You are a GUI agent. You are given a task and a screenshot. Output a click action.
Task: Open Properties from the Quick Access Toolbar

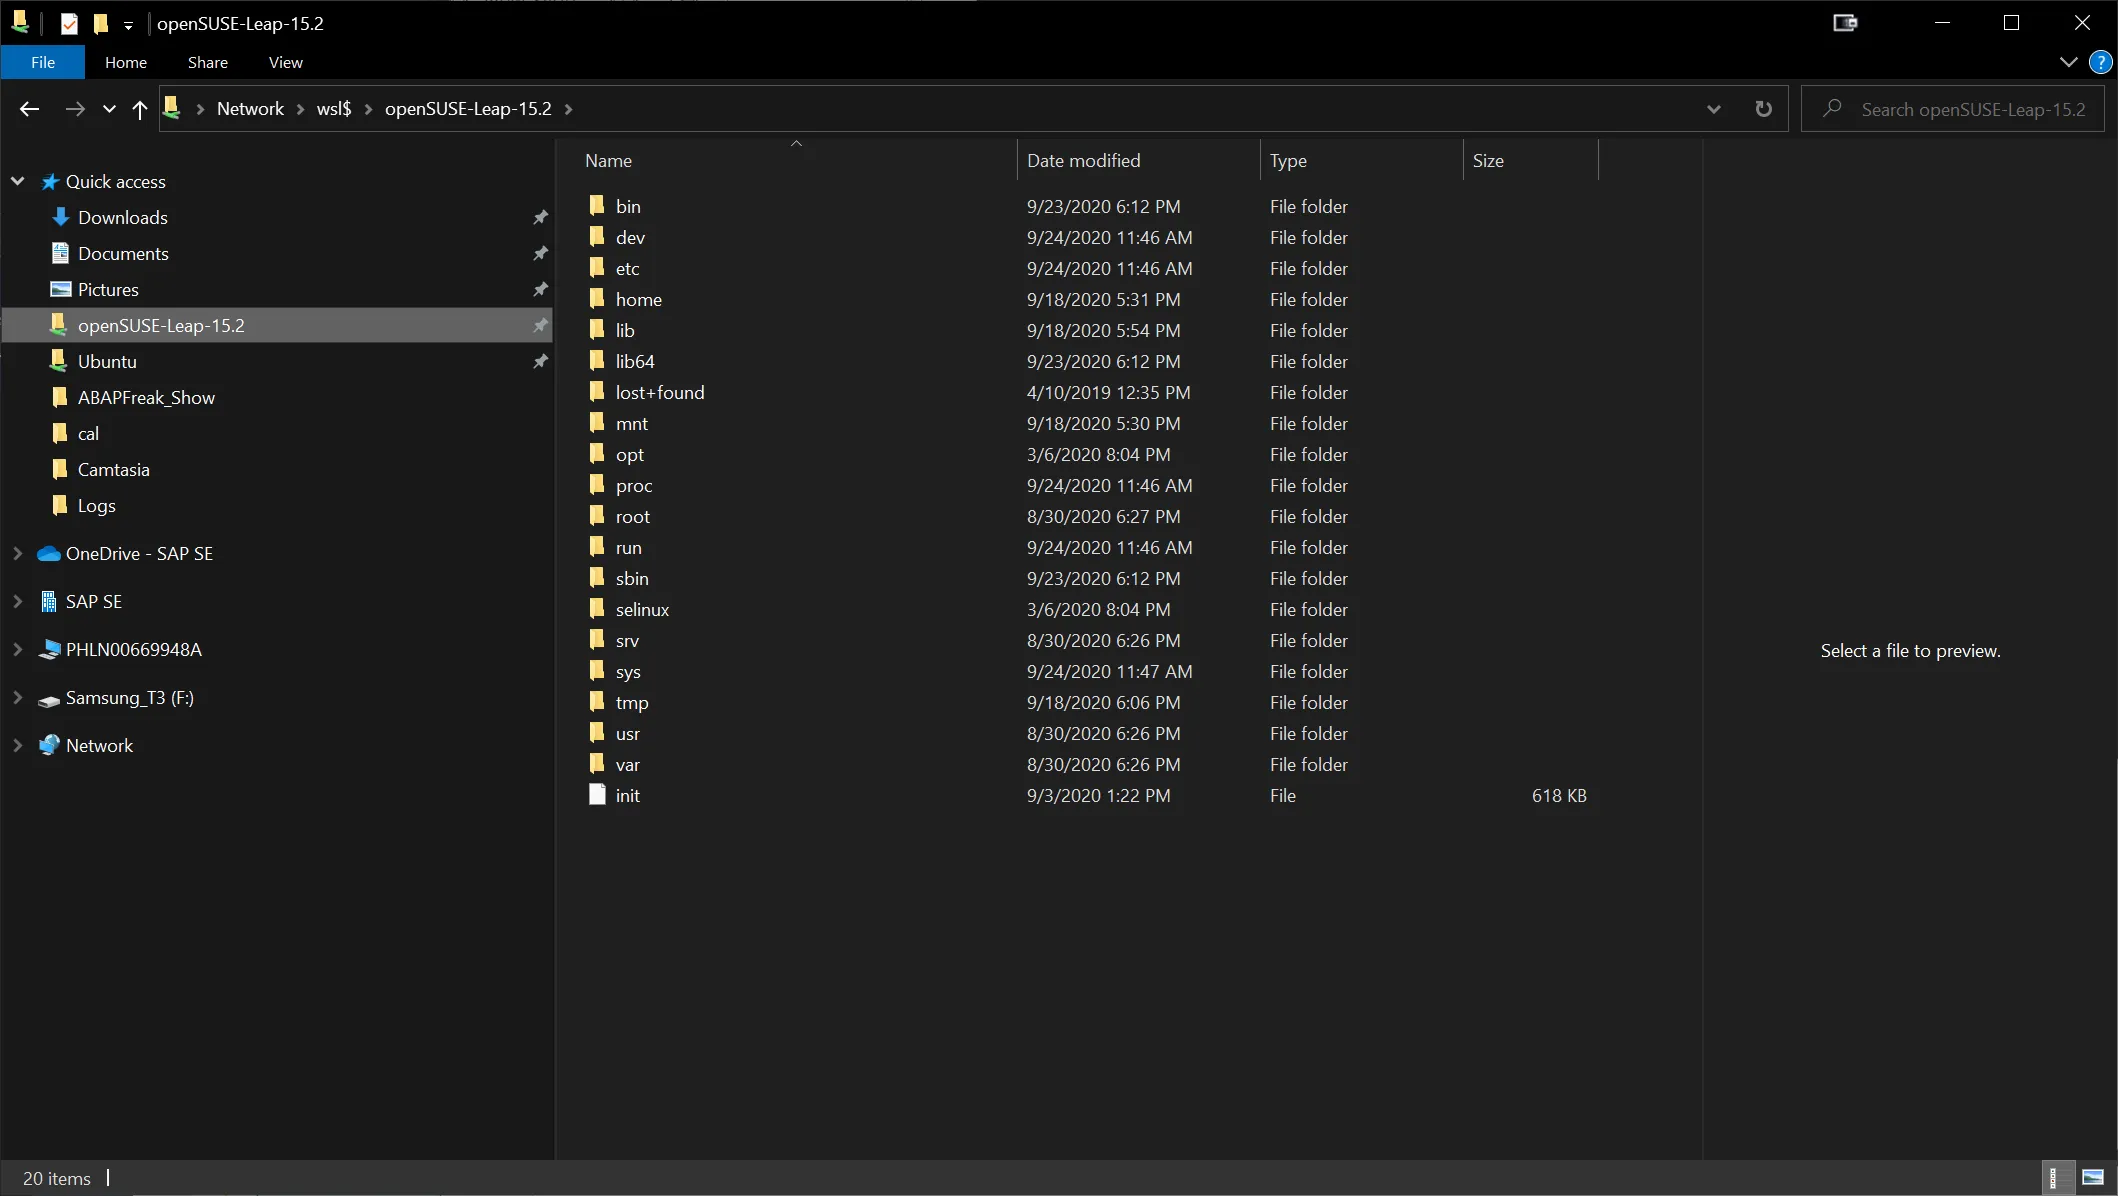pyautogui.click(x=69, y=24)
